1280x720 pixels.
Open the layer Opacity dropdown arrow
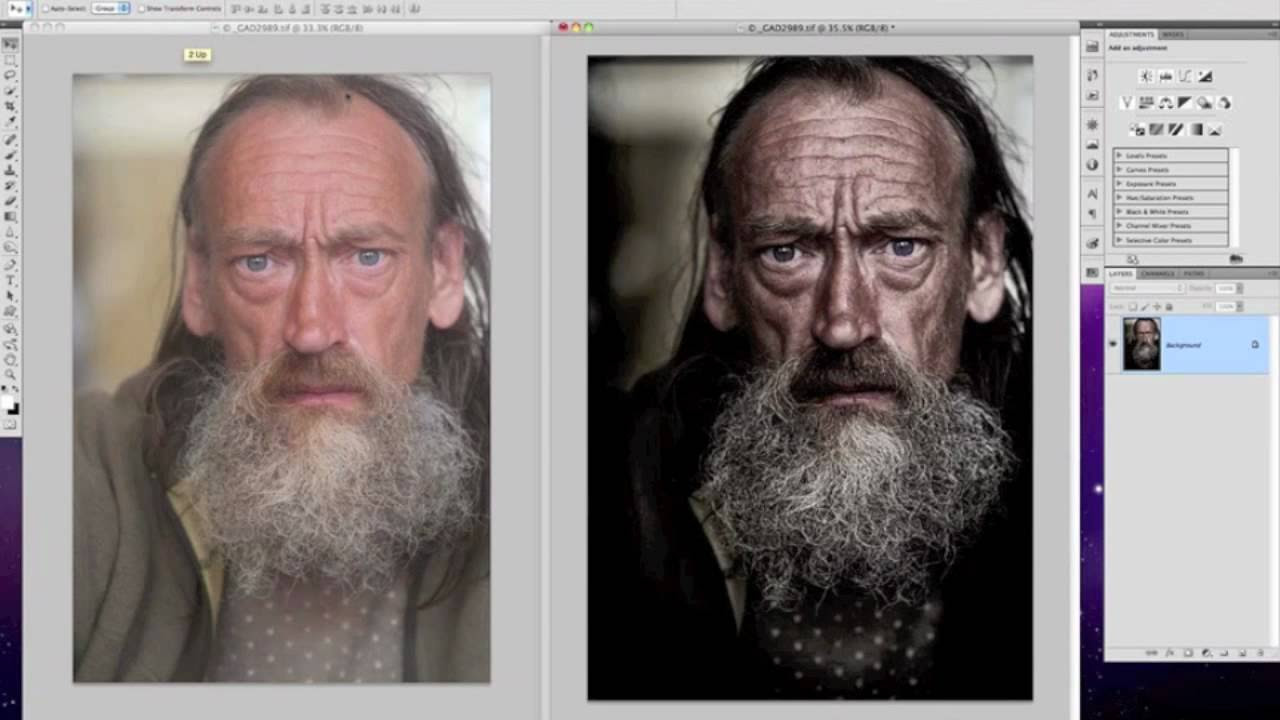click(1240, 288)
